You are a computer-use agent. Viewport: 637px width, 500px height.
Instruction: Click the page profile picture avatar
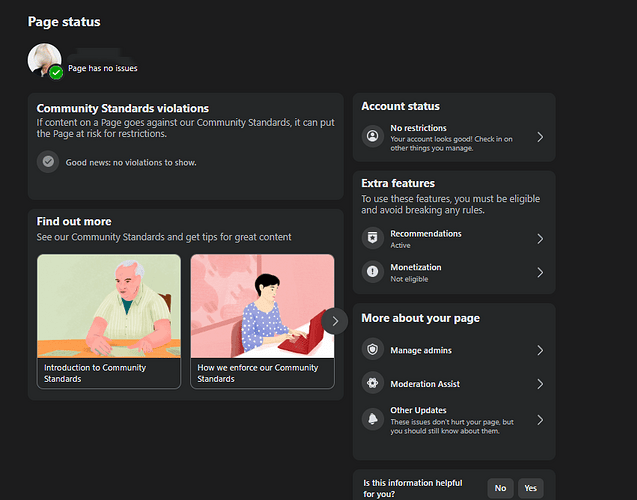[x=44, y=59]
